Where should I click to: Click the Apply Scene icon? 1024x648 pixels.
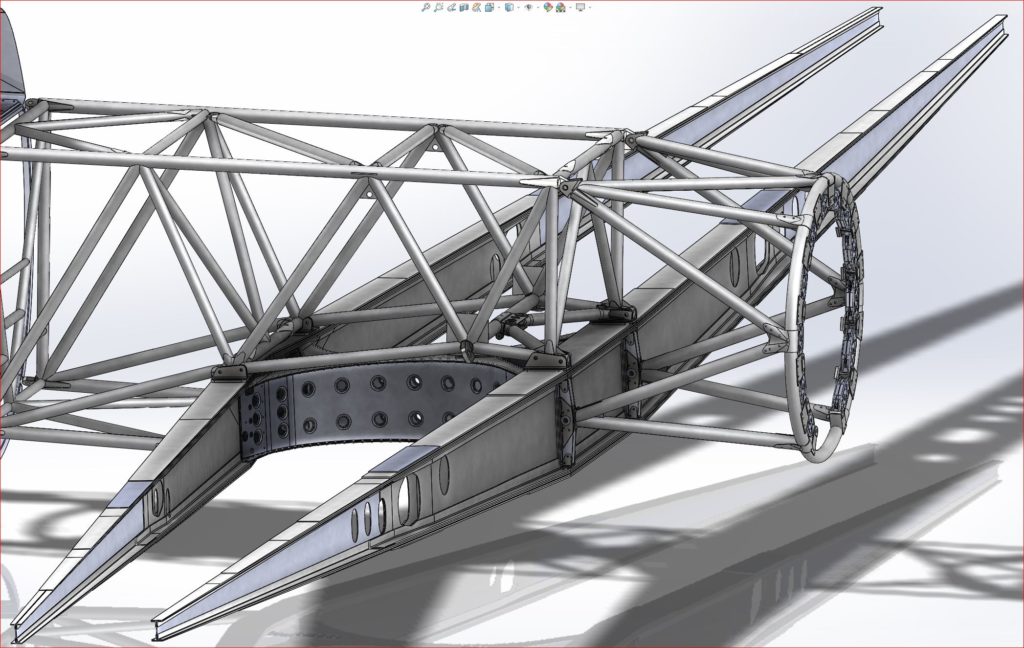560,8
